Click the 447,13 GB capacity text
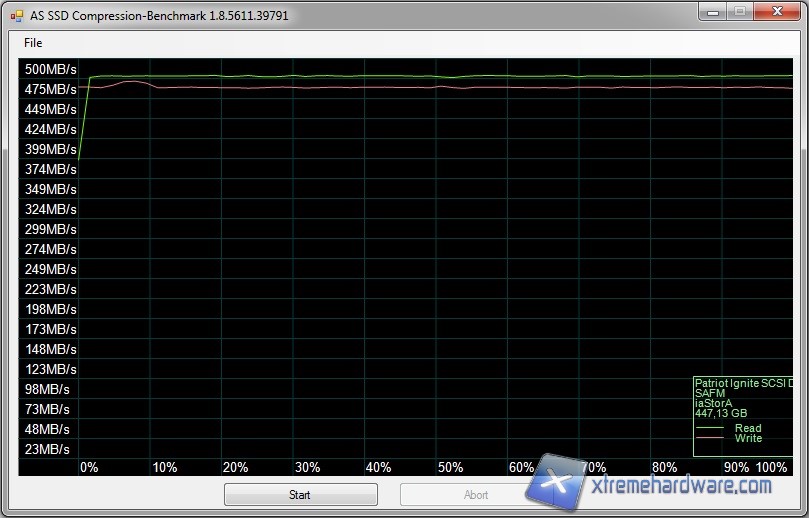 pos(721,413)
